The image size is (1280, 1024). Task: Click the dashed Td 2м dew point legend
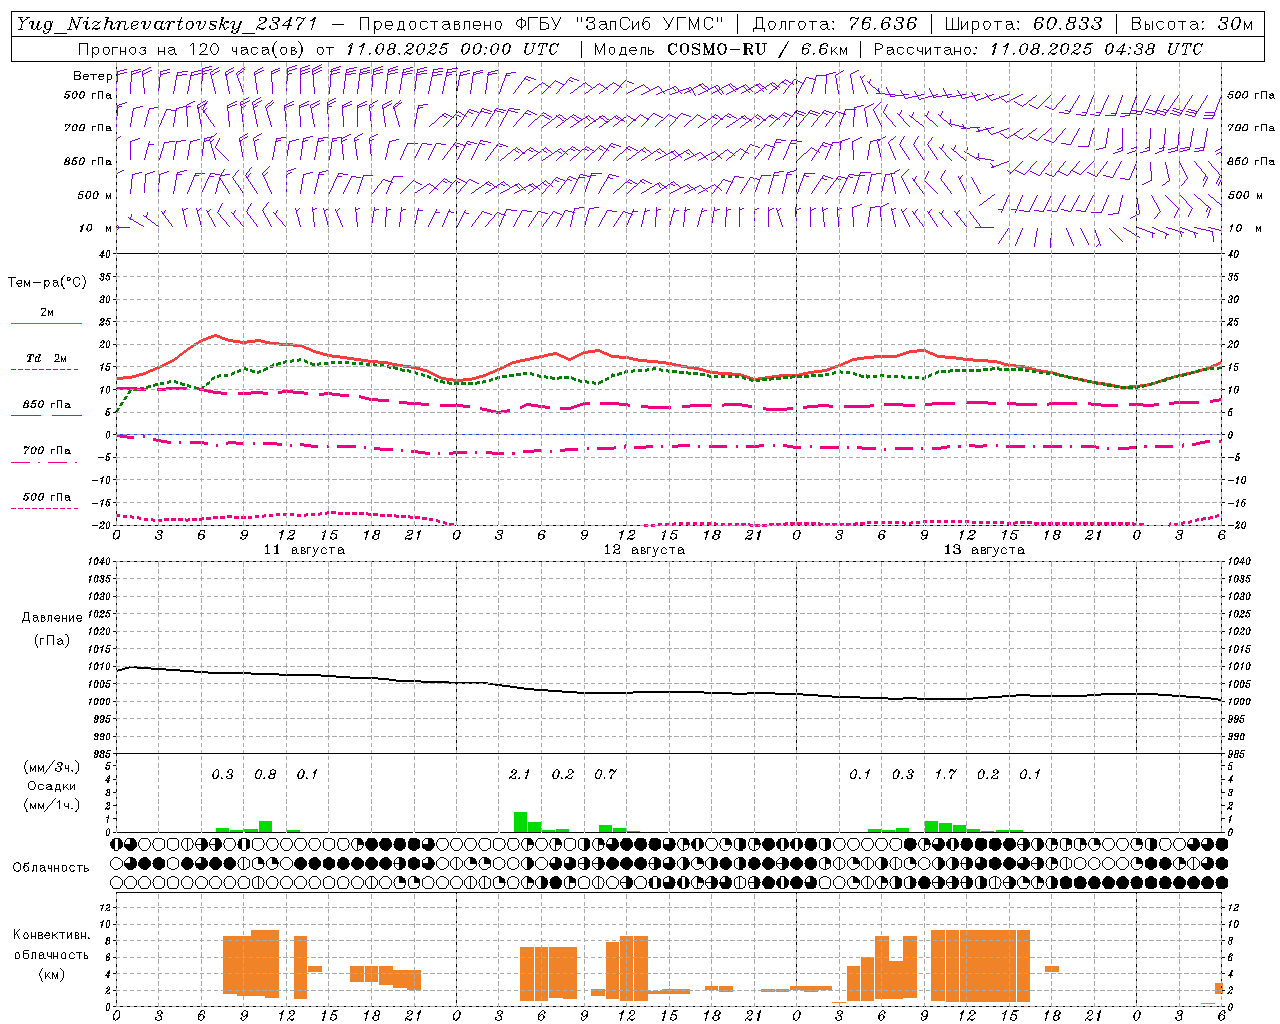tap(46, 363)
